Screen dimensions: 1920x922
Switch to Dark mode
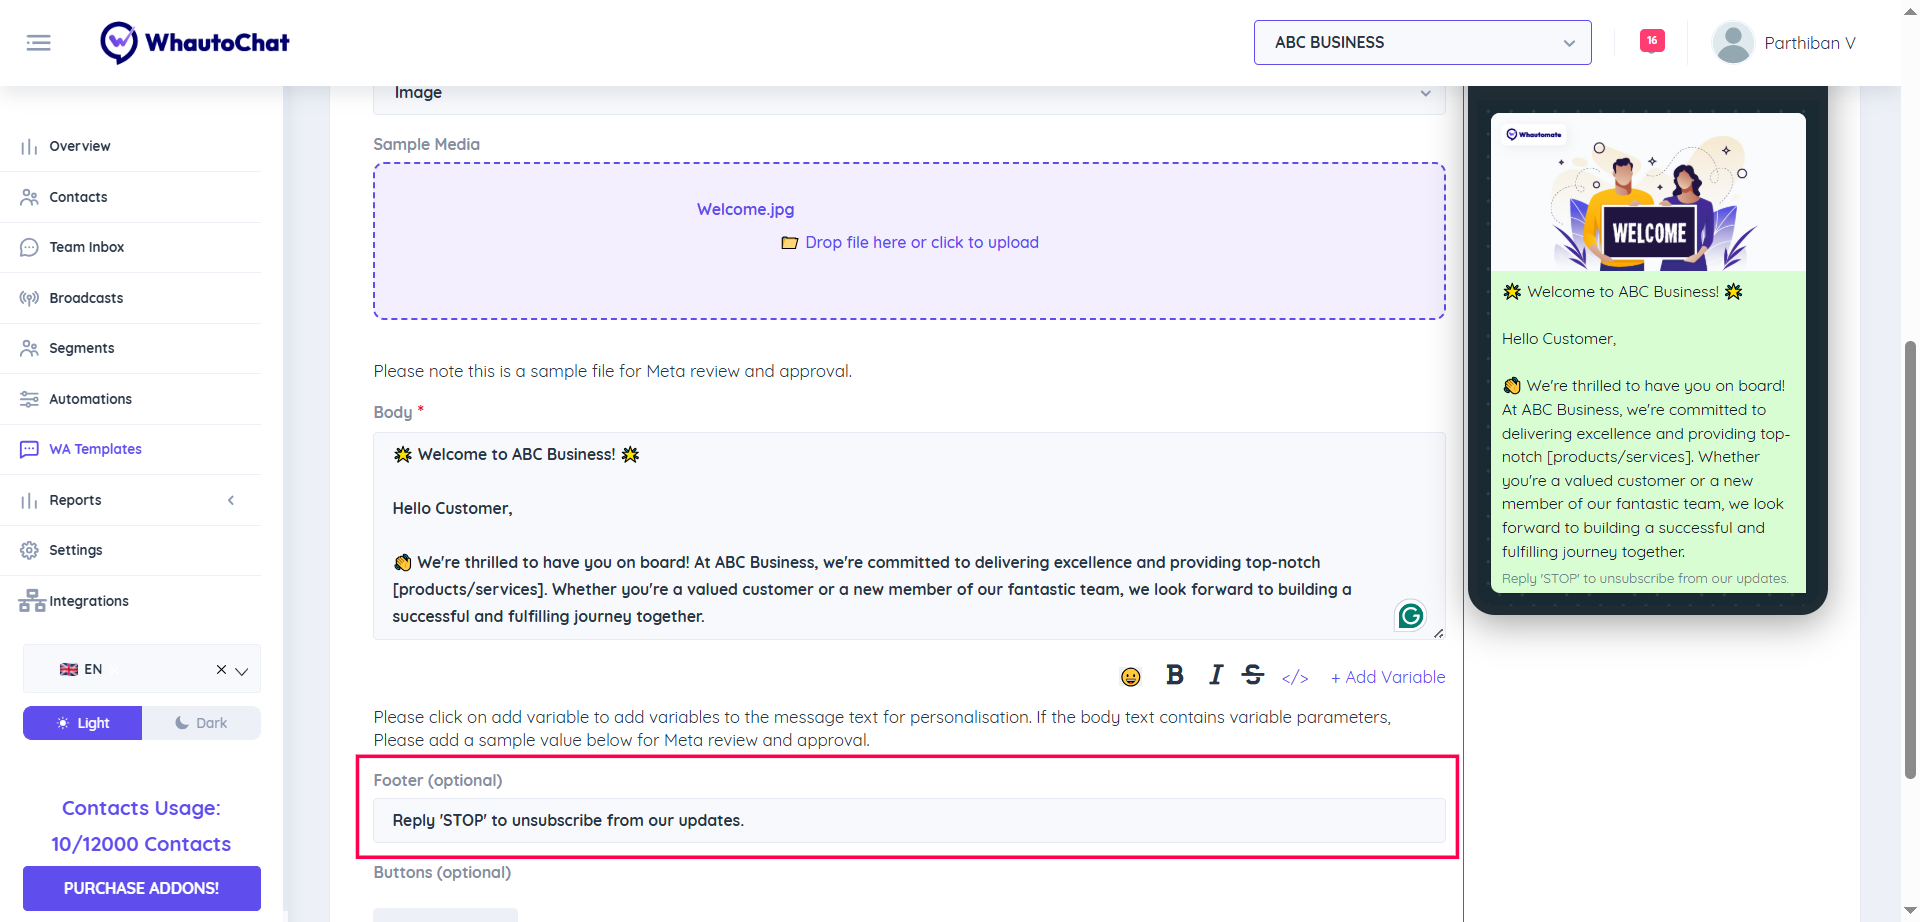pyautogui.click(x=200, y=722)
